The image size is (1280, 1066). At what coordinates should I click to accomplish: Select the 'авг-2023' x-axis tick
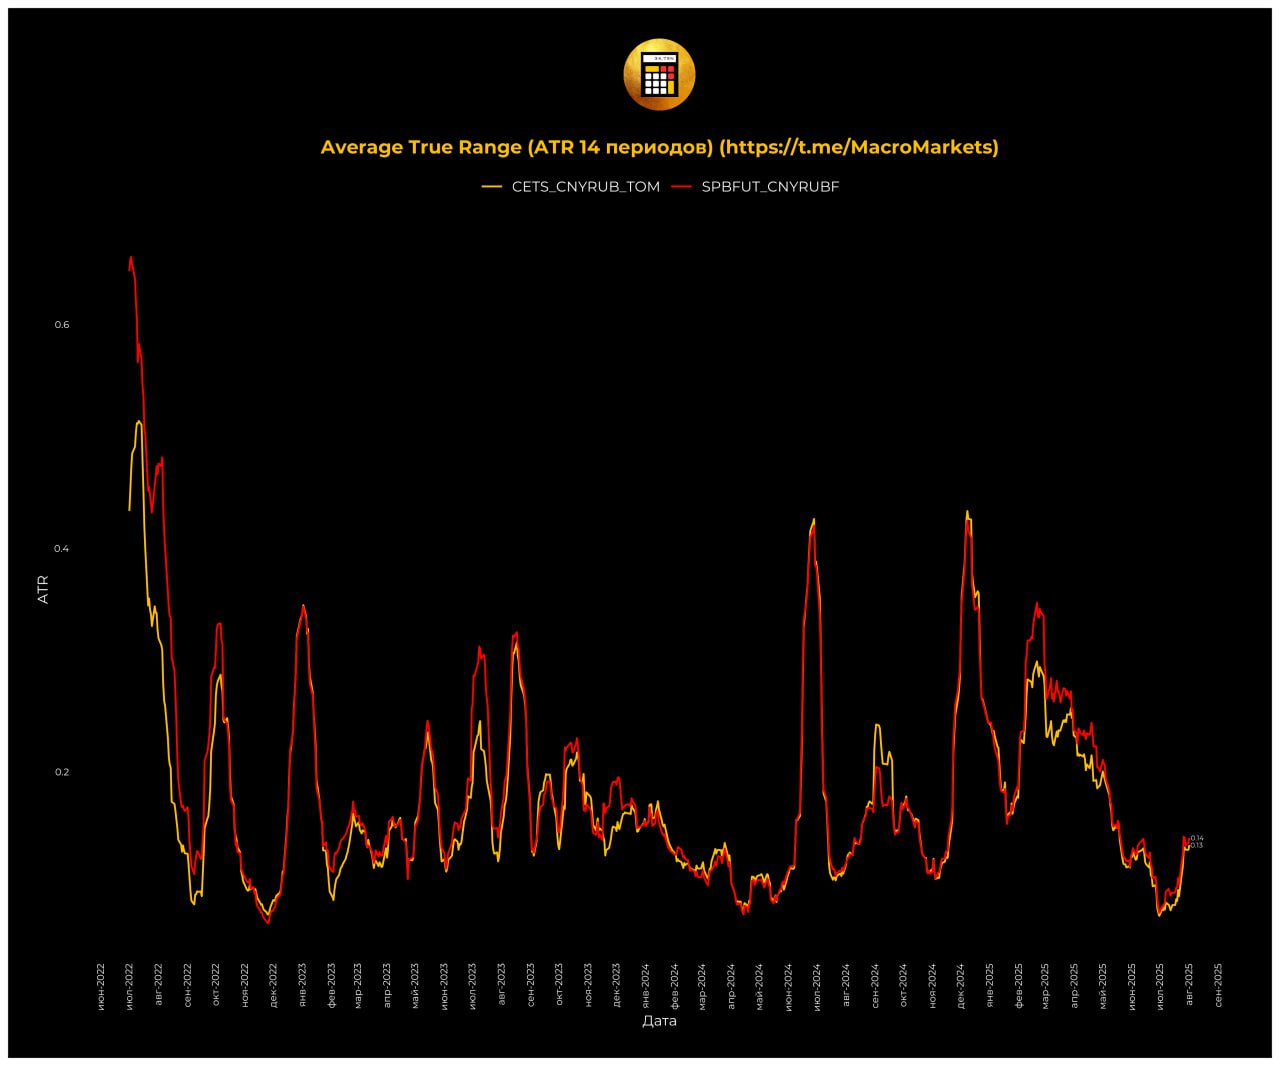pos(502,984)
